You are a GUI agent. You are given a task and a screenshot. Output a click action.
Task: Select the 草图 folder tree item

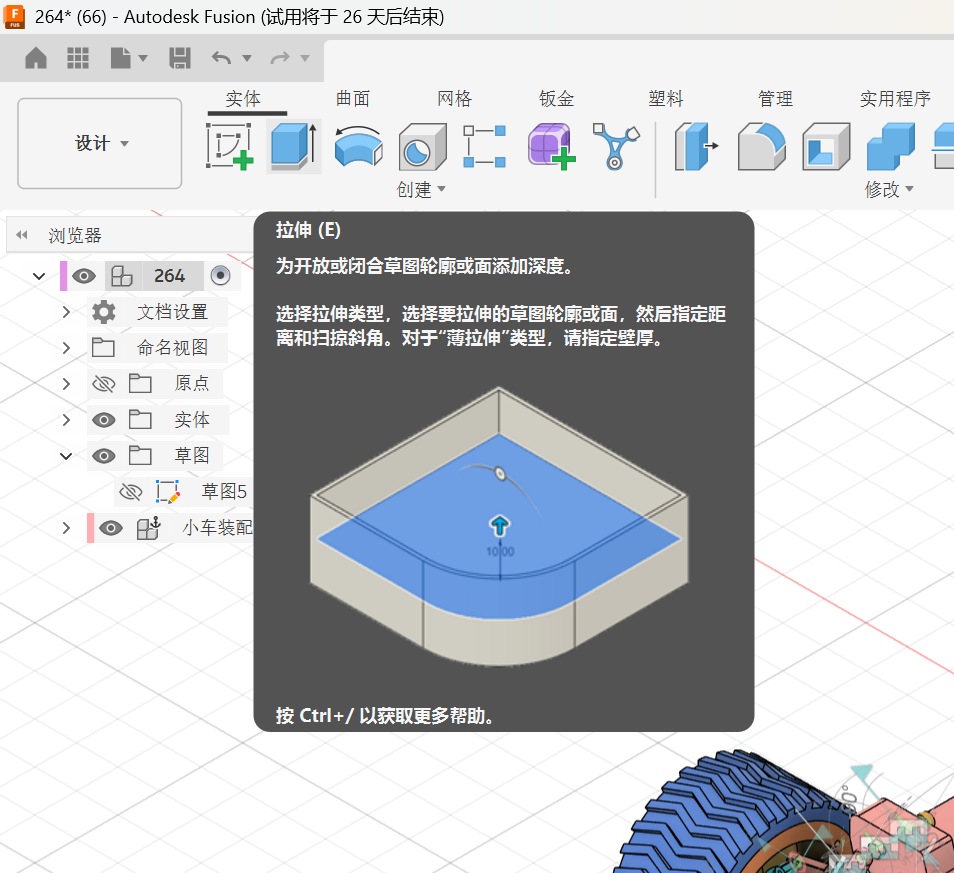click(x=192, y=456)
